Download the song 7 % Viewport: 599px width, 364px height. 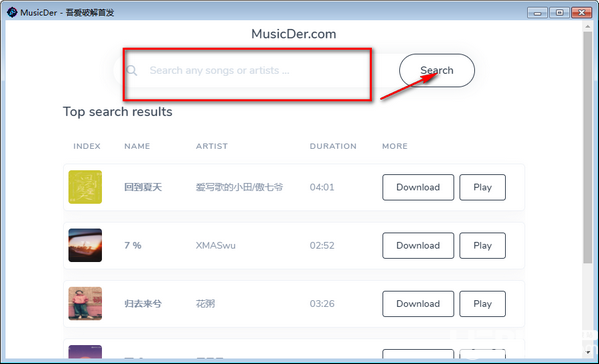pyautogui.click(x=418, y=246)
